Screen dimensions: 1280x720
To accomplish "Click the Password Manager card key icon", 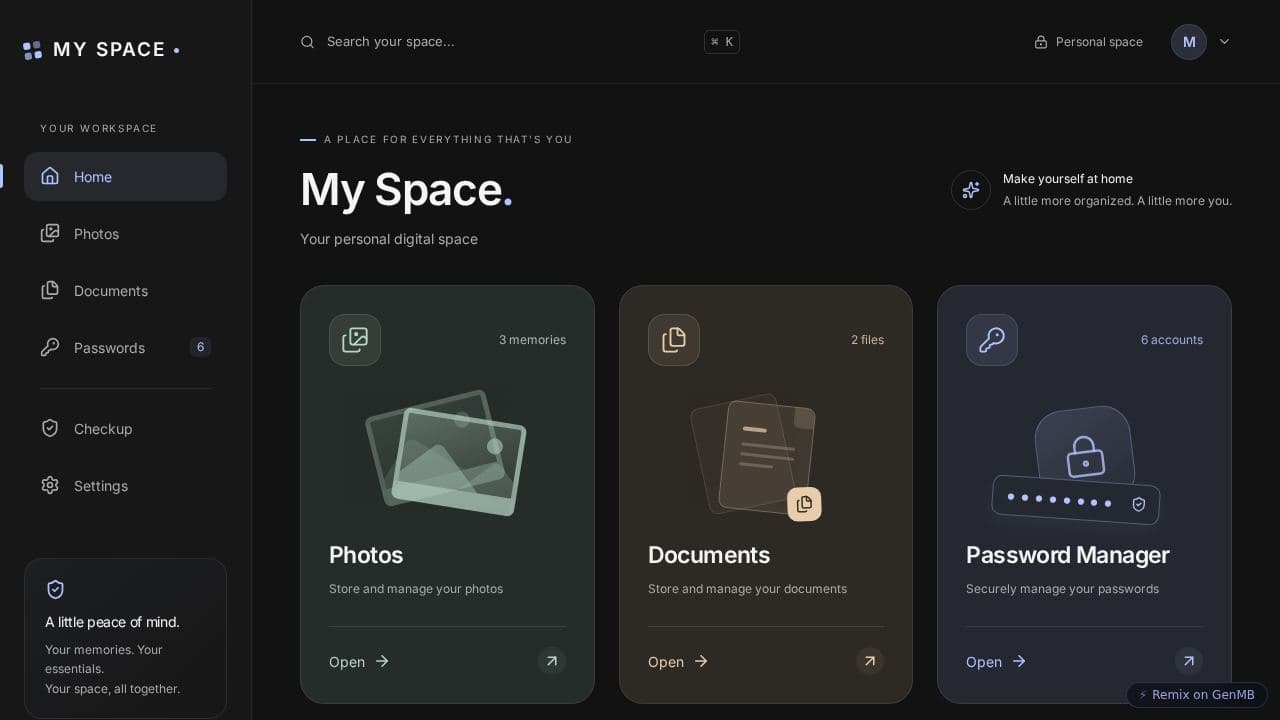I will pos(992,340).
